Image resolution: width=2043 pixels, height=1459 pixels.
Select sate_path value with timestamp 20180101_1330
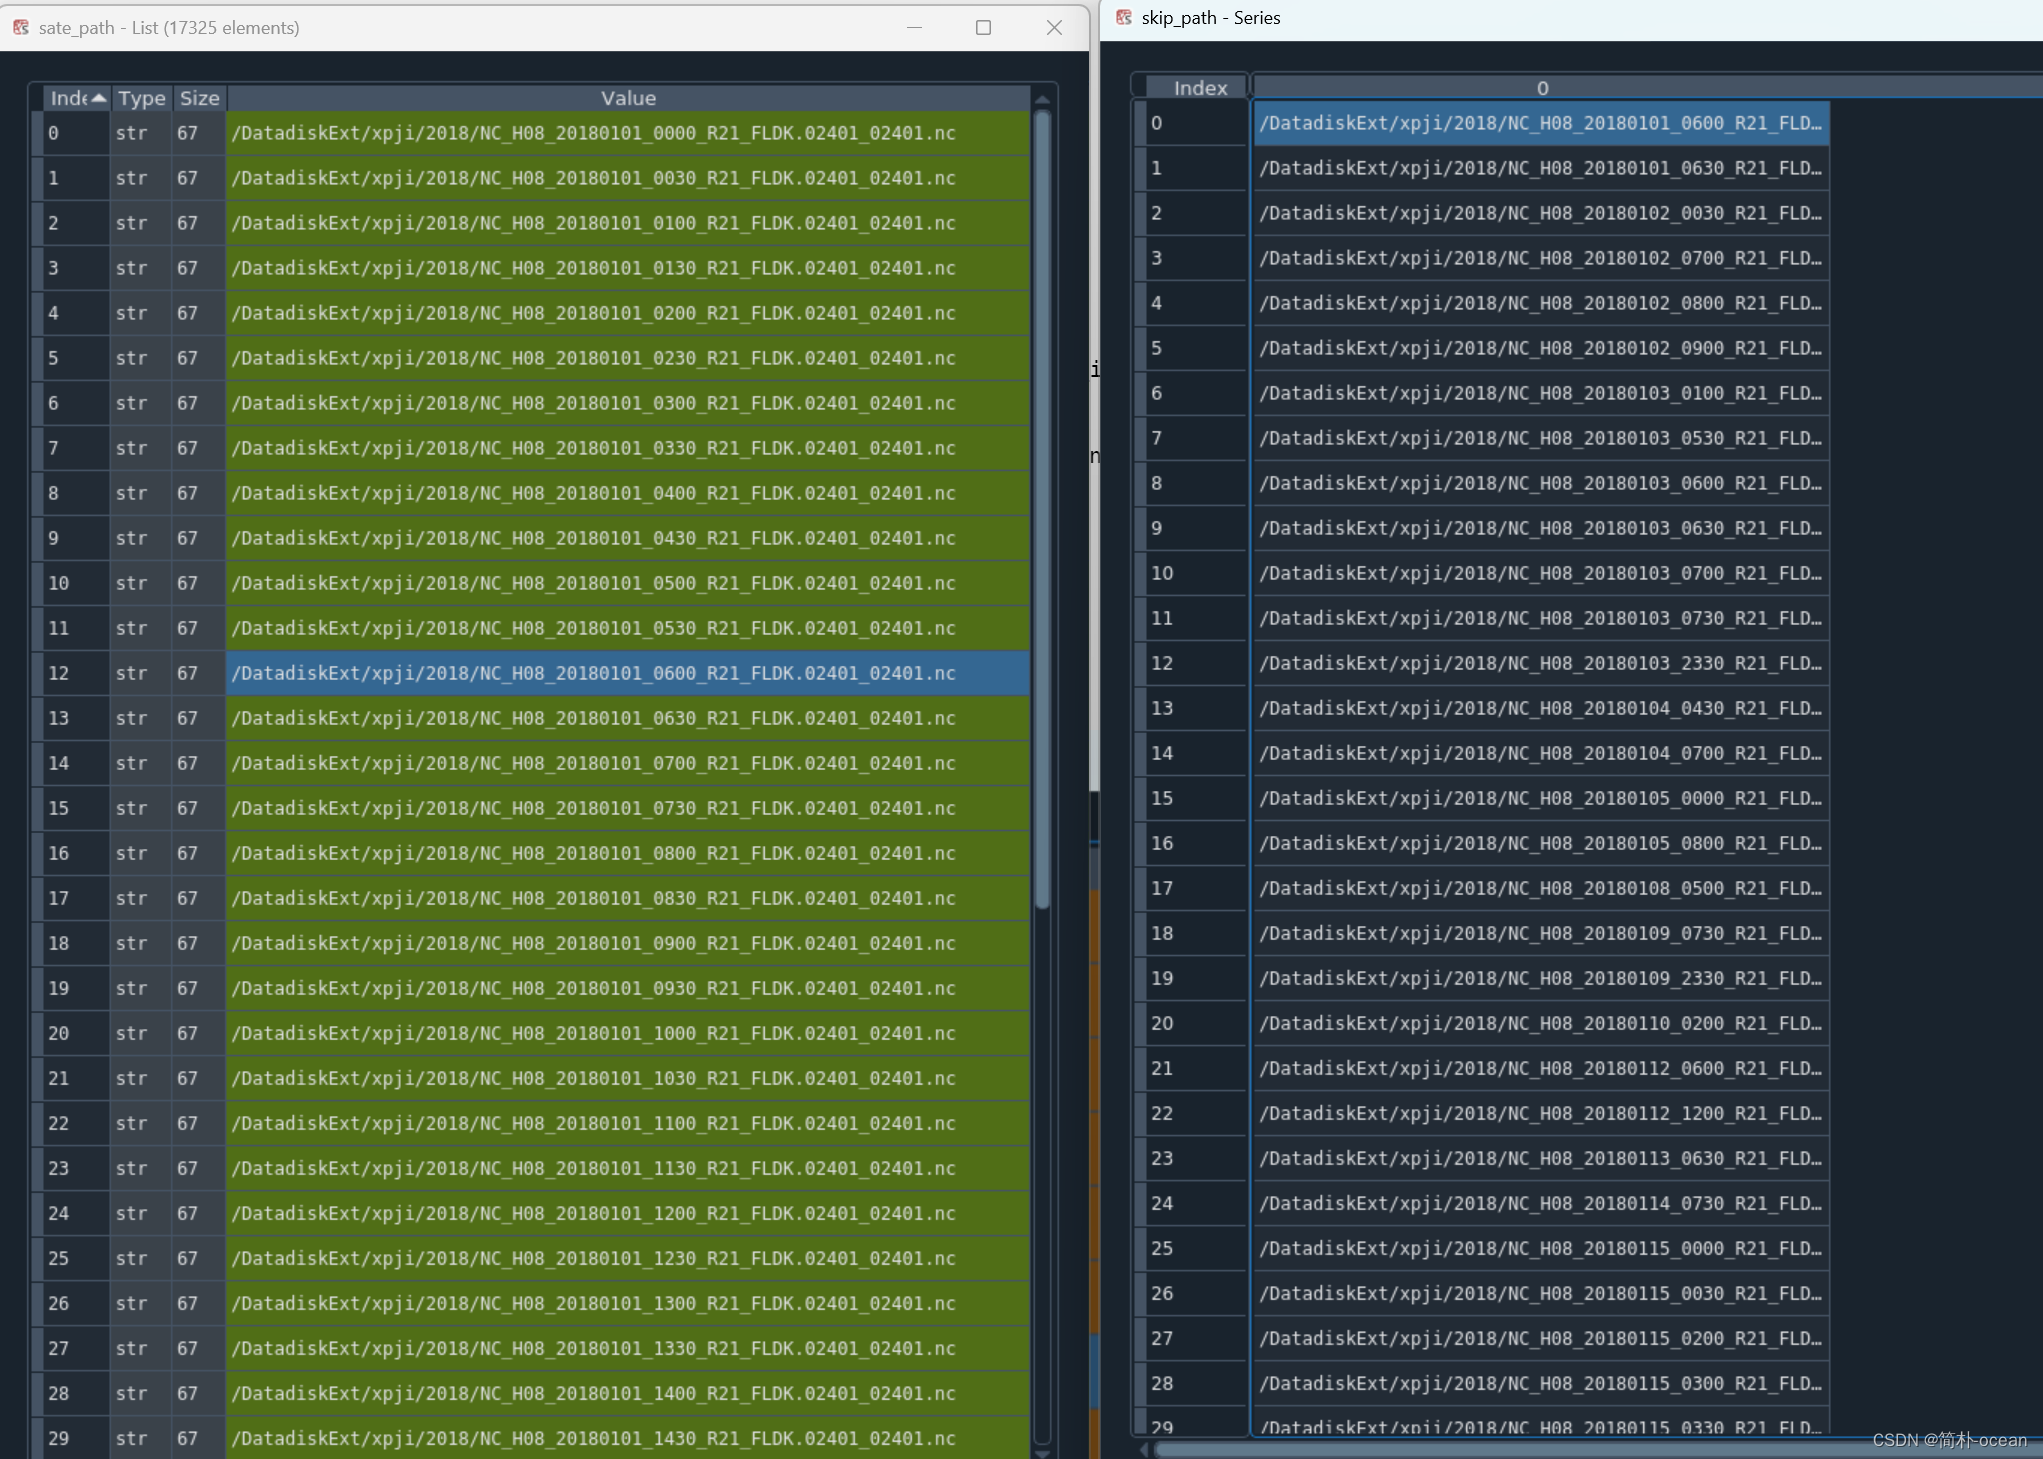(x=628, y=1348)
